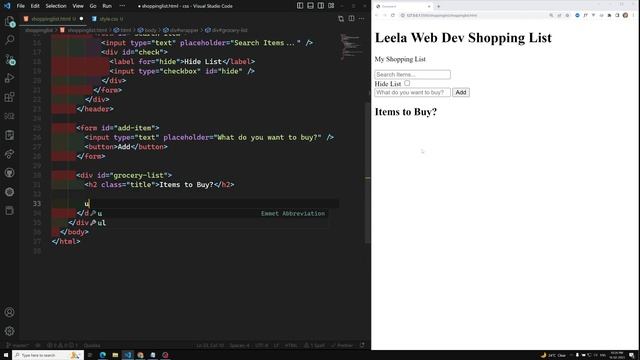The height and width of the screenshot is (360, 640).
Task: Click the HTML language mode in status bar
Action: [x=291, y=345]
